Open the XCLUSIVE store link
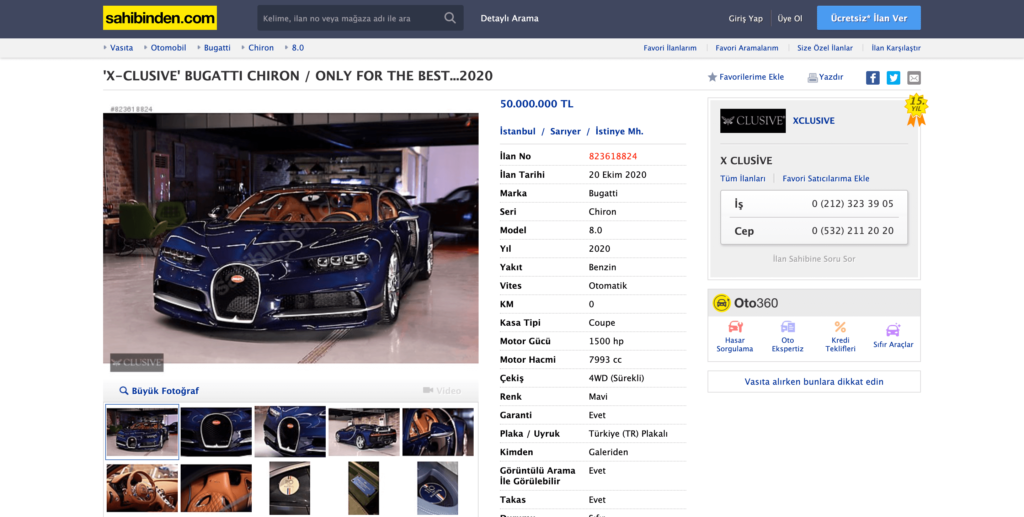This screenshot has width=1024, height=517. point(814,121)
